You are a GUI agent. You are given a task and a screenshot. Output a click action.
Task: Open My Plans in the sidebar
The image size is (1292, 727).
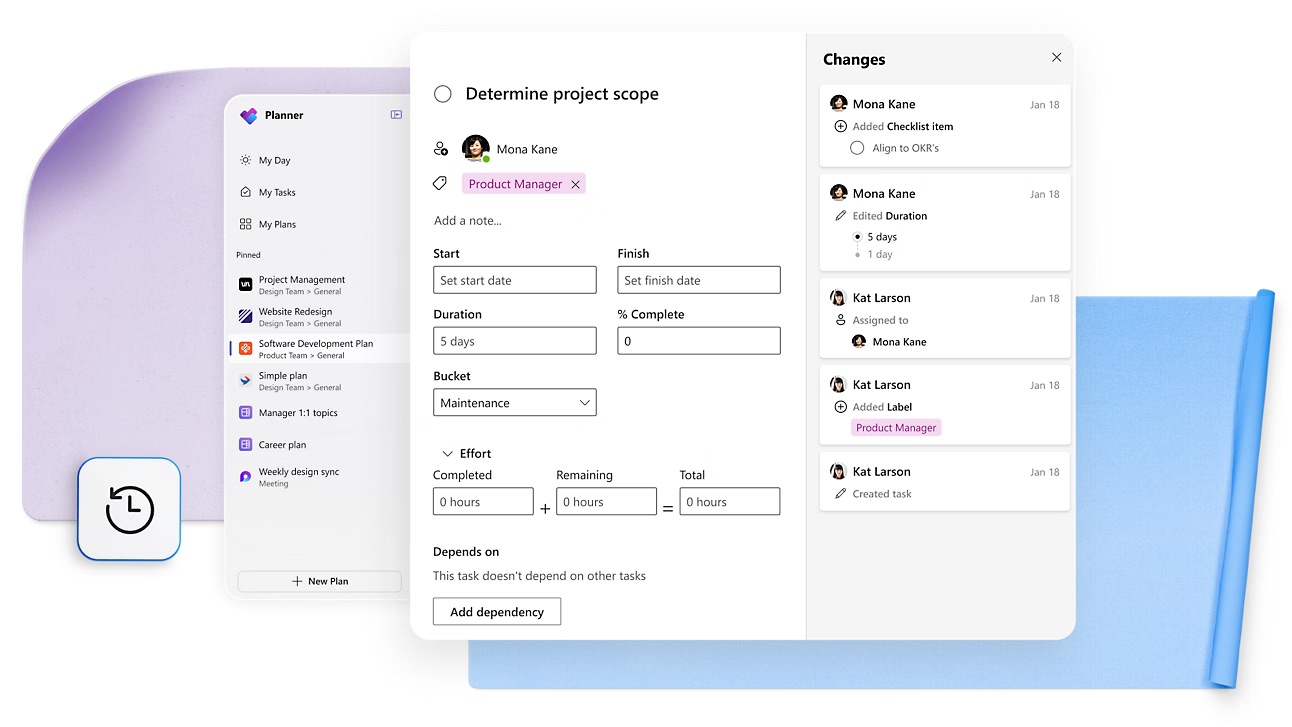(x=276, y=224)
